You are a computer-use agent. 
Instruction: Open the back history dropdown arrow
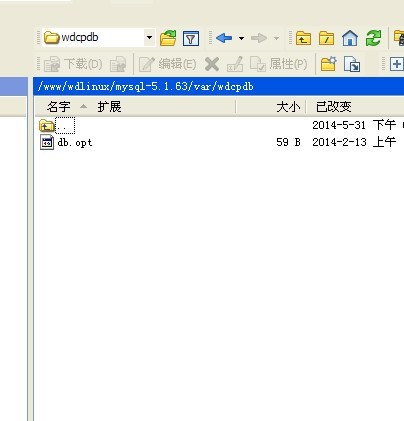(242, 38)
